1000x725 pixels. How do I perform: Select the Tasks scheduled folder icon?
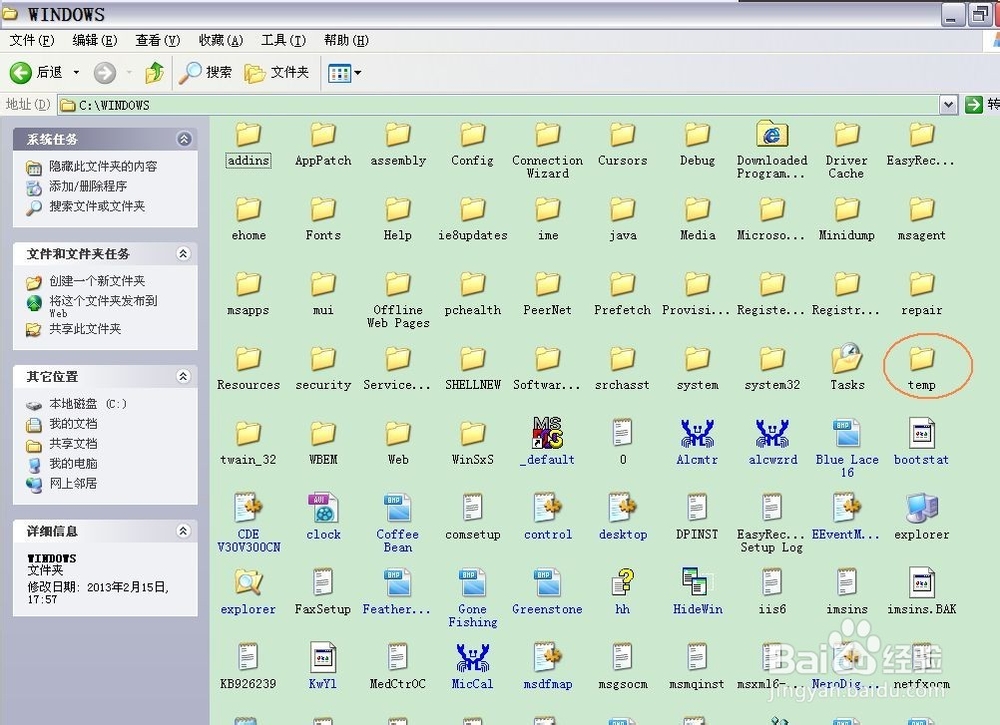point(848,358)
